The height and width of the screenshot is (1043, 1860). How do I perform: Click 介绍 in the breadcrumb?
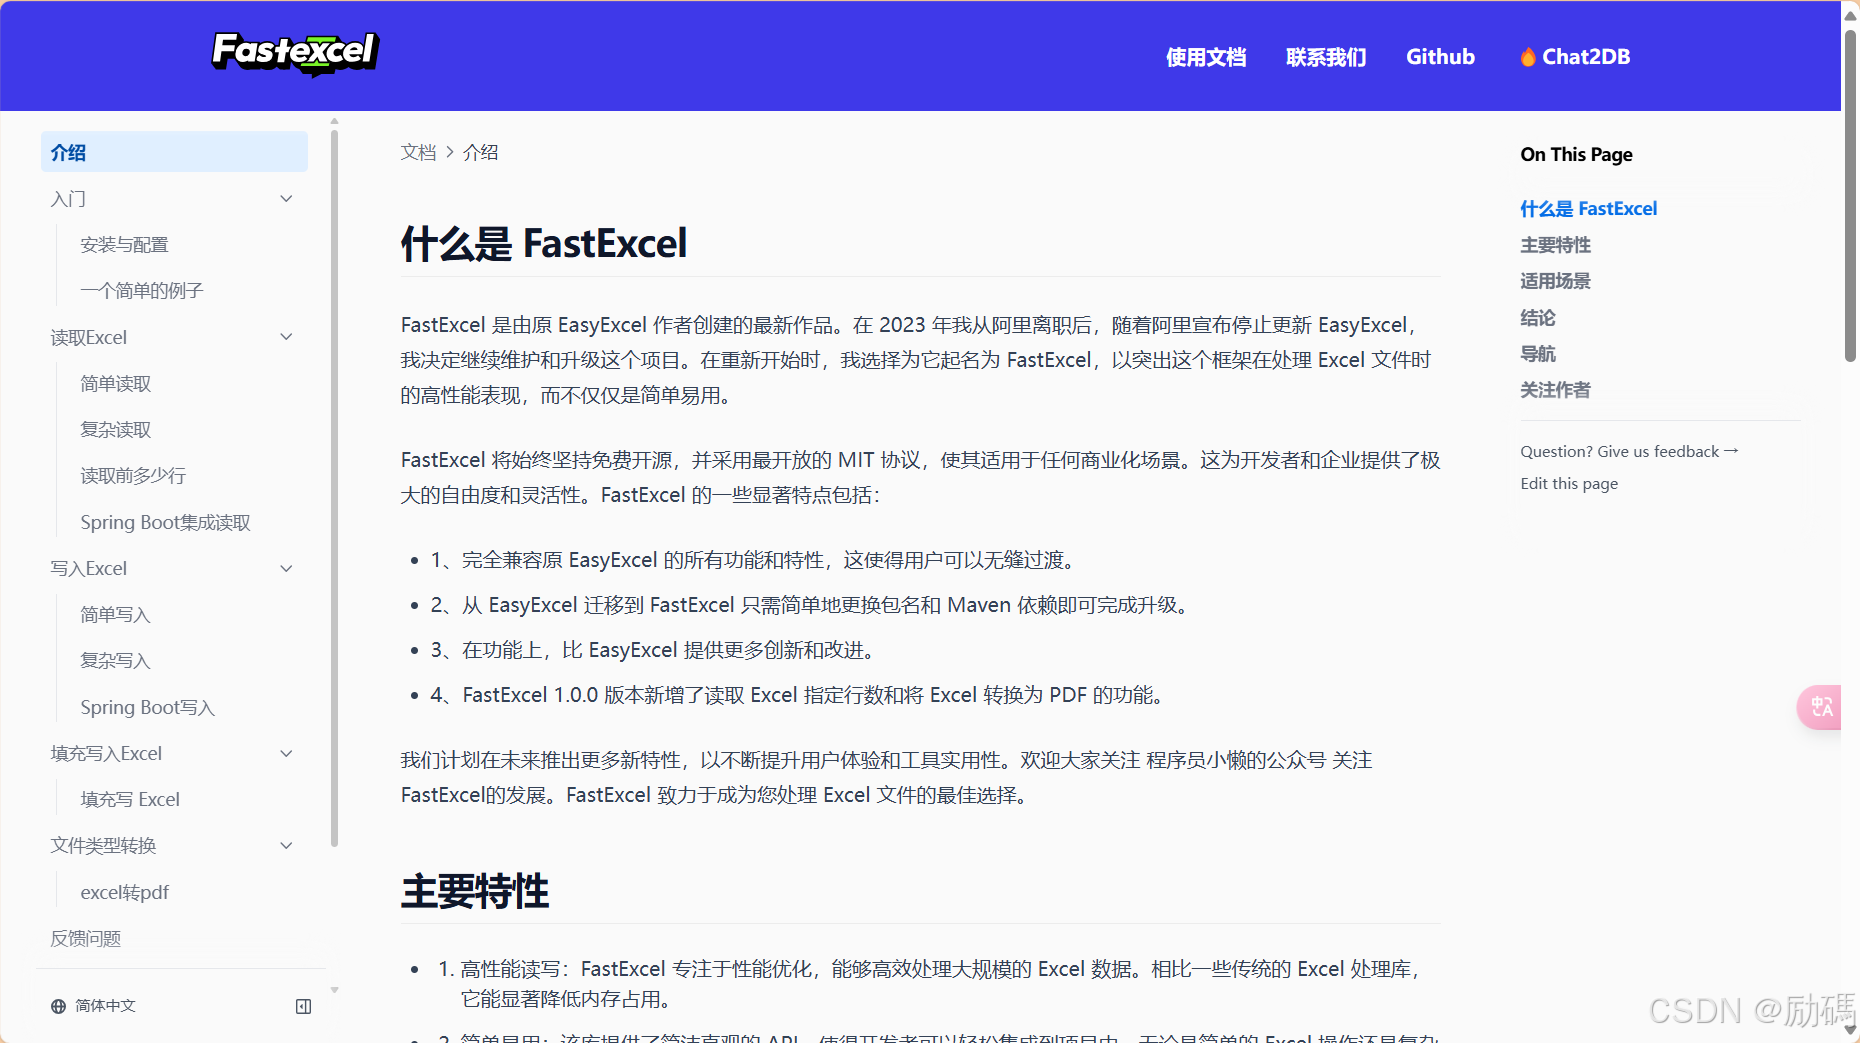tap(480, 152)
